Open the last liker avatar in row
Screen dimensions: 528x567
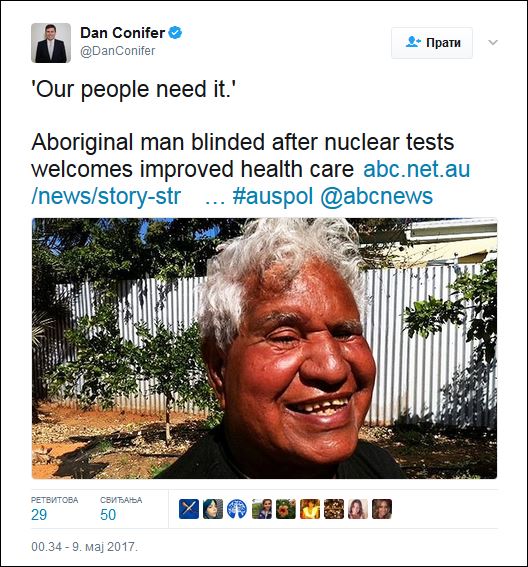382,509
